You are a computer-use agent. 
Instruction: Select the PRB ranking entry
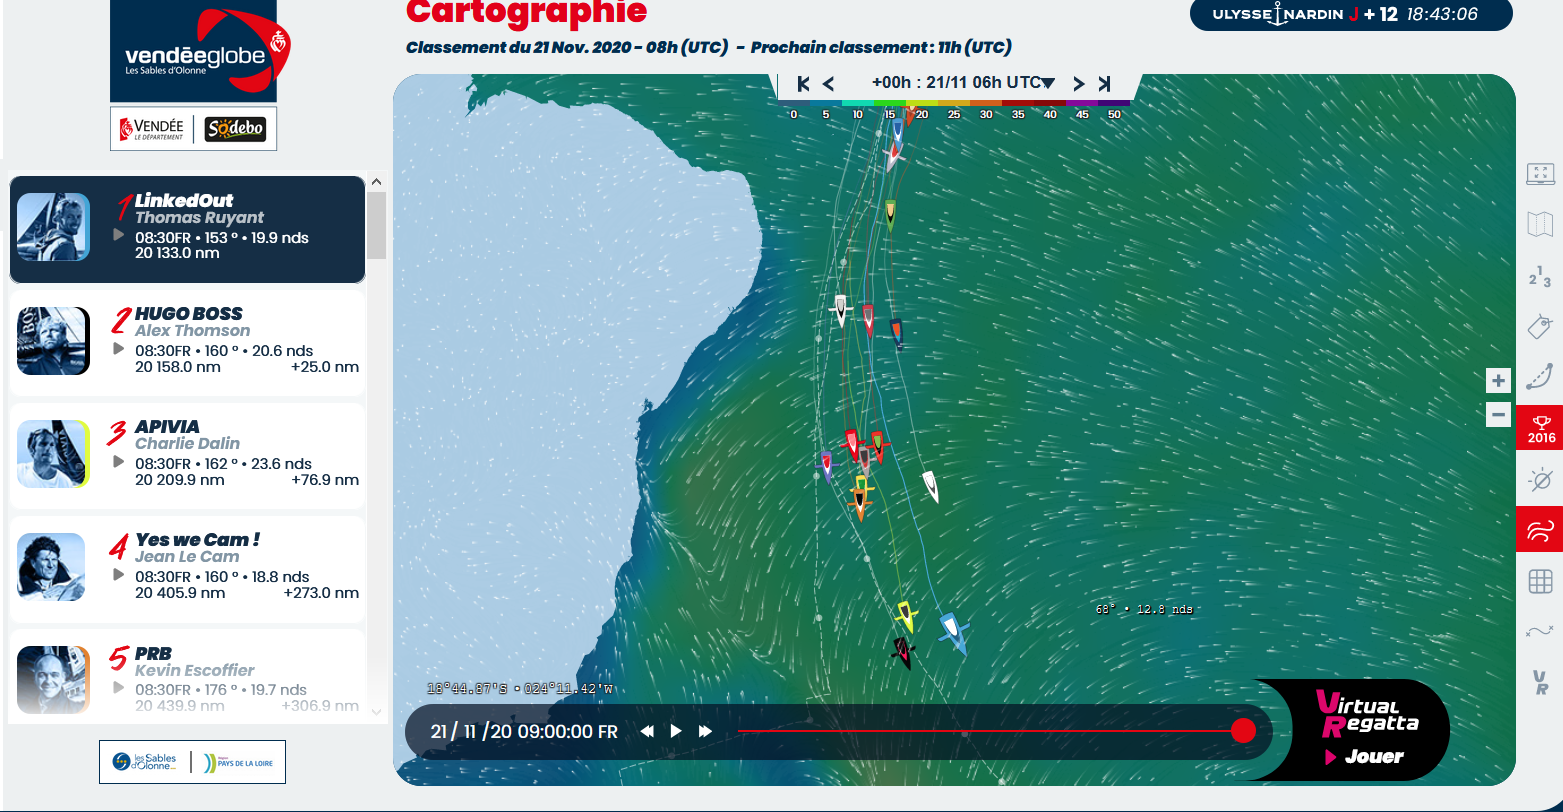[188, 675]
